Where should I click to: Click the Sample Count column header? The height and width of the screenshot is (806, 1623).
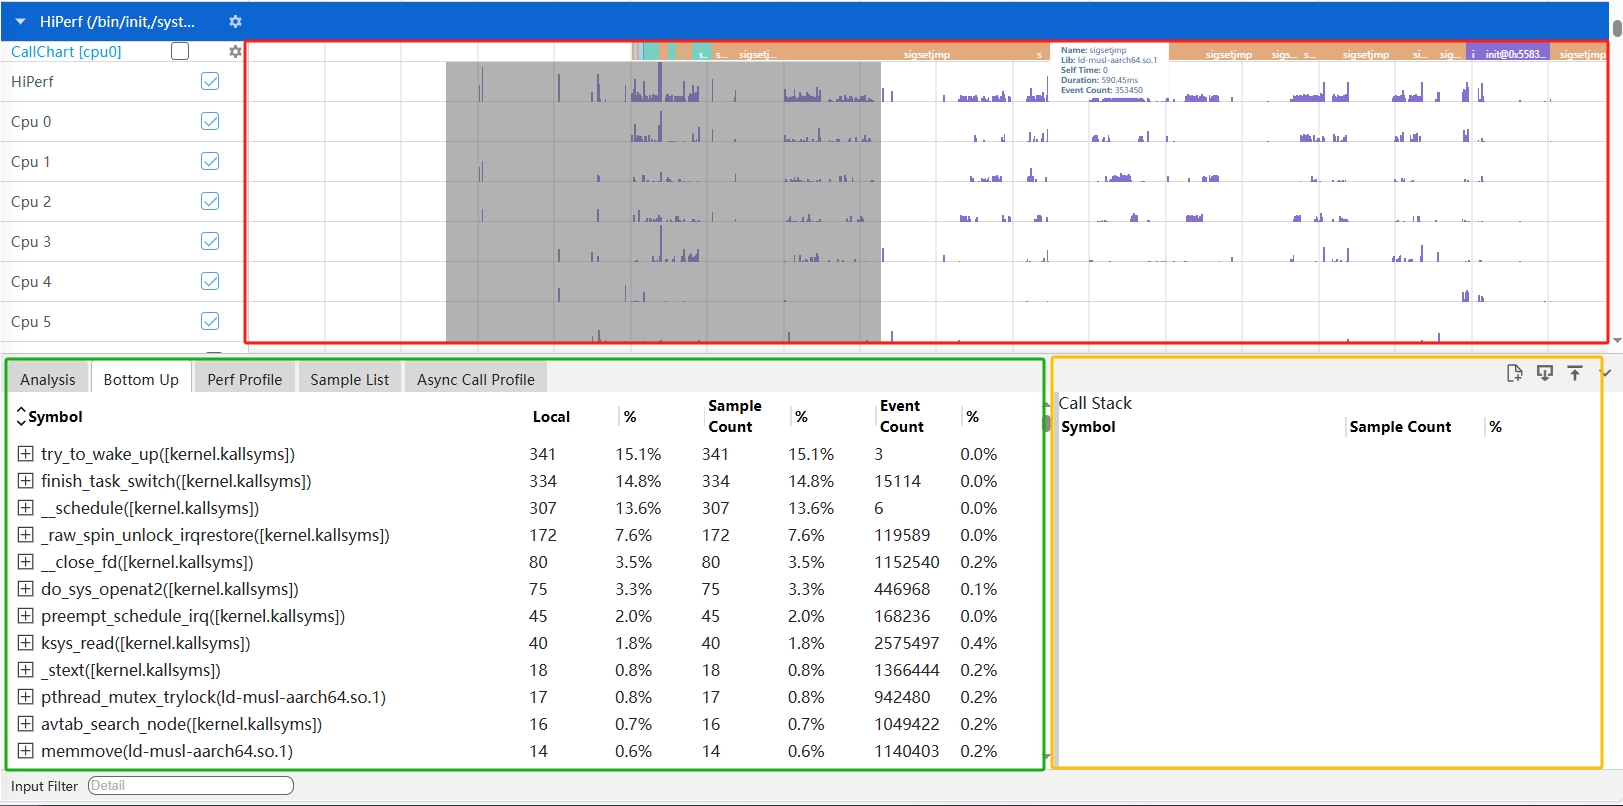tap(734, 416)
